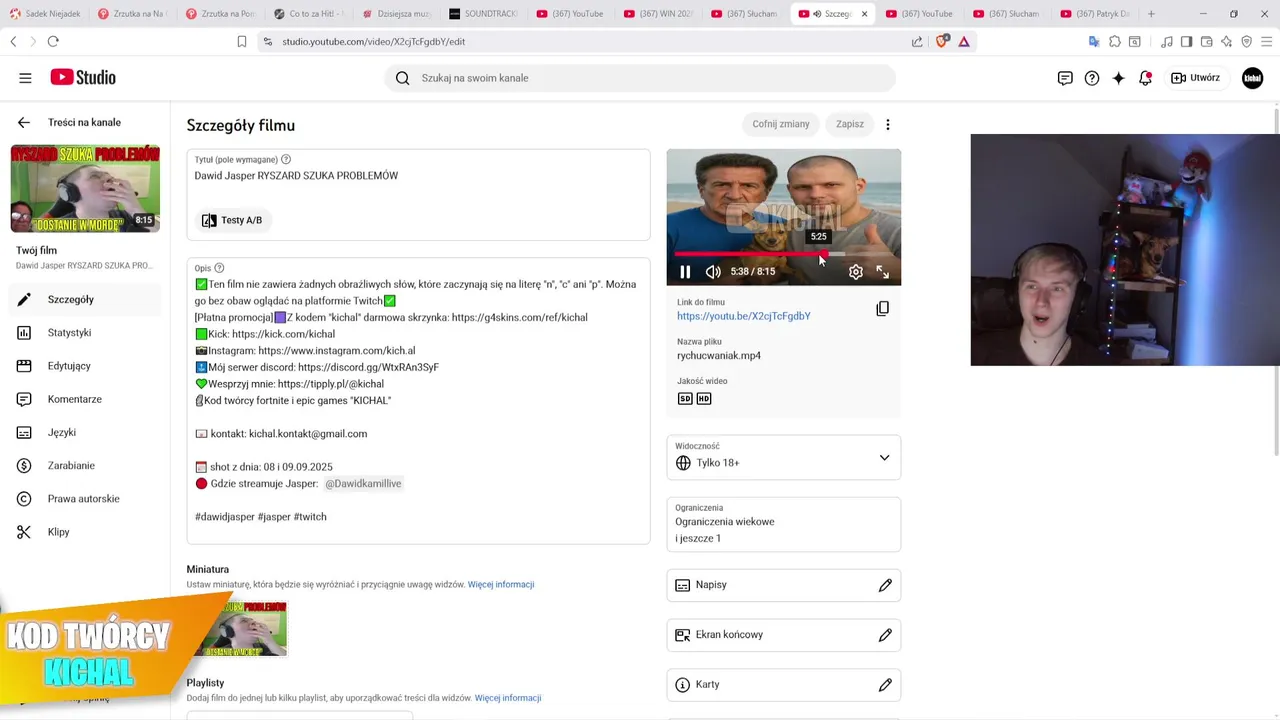Switch to the SOUNDTRACK browser tab
This screenshot has height=720, width=1280.
pyautogui.click(x=484, y=14)
